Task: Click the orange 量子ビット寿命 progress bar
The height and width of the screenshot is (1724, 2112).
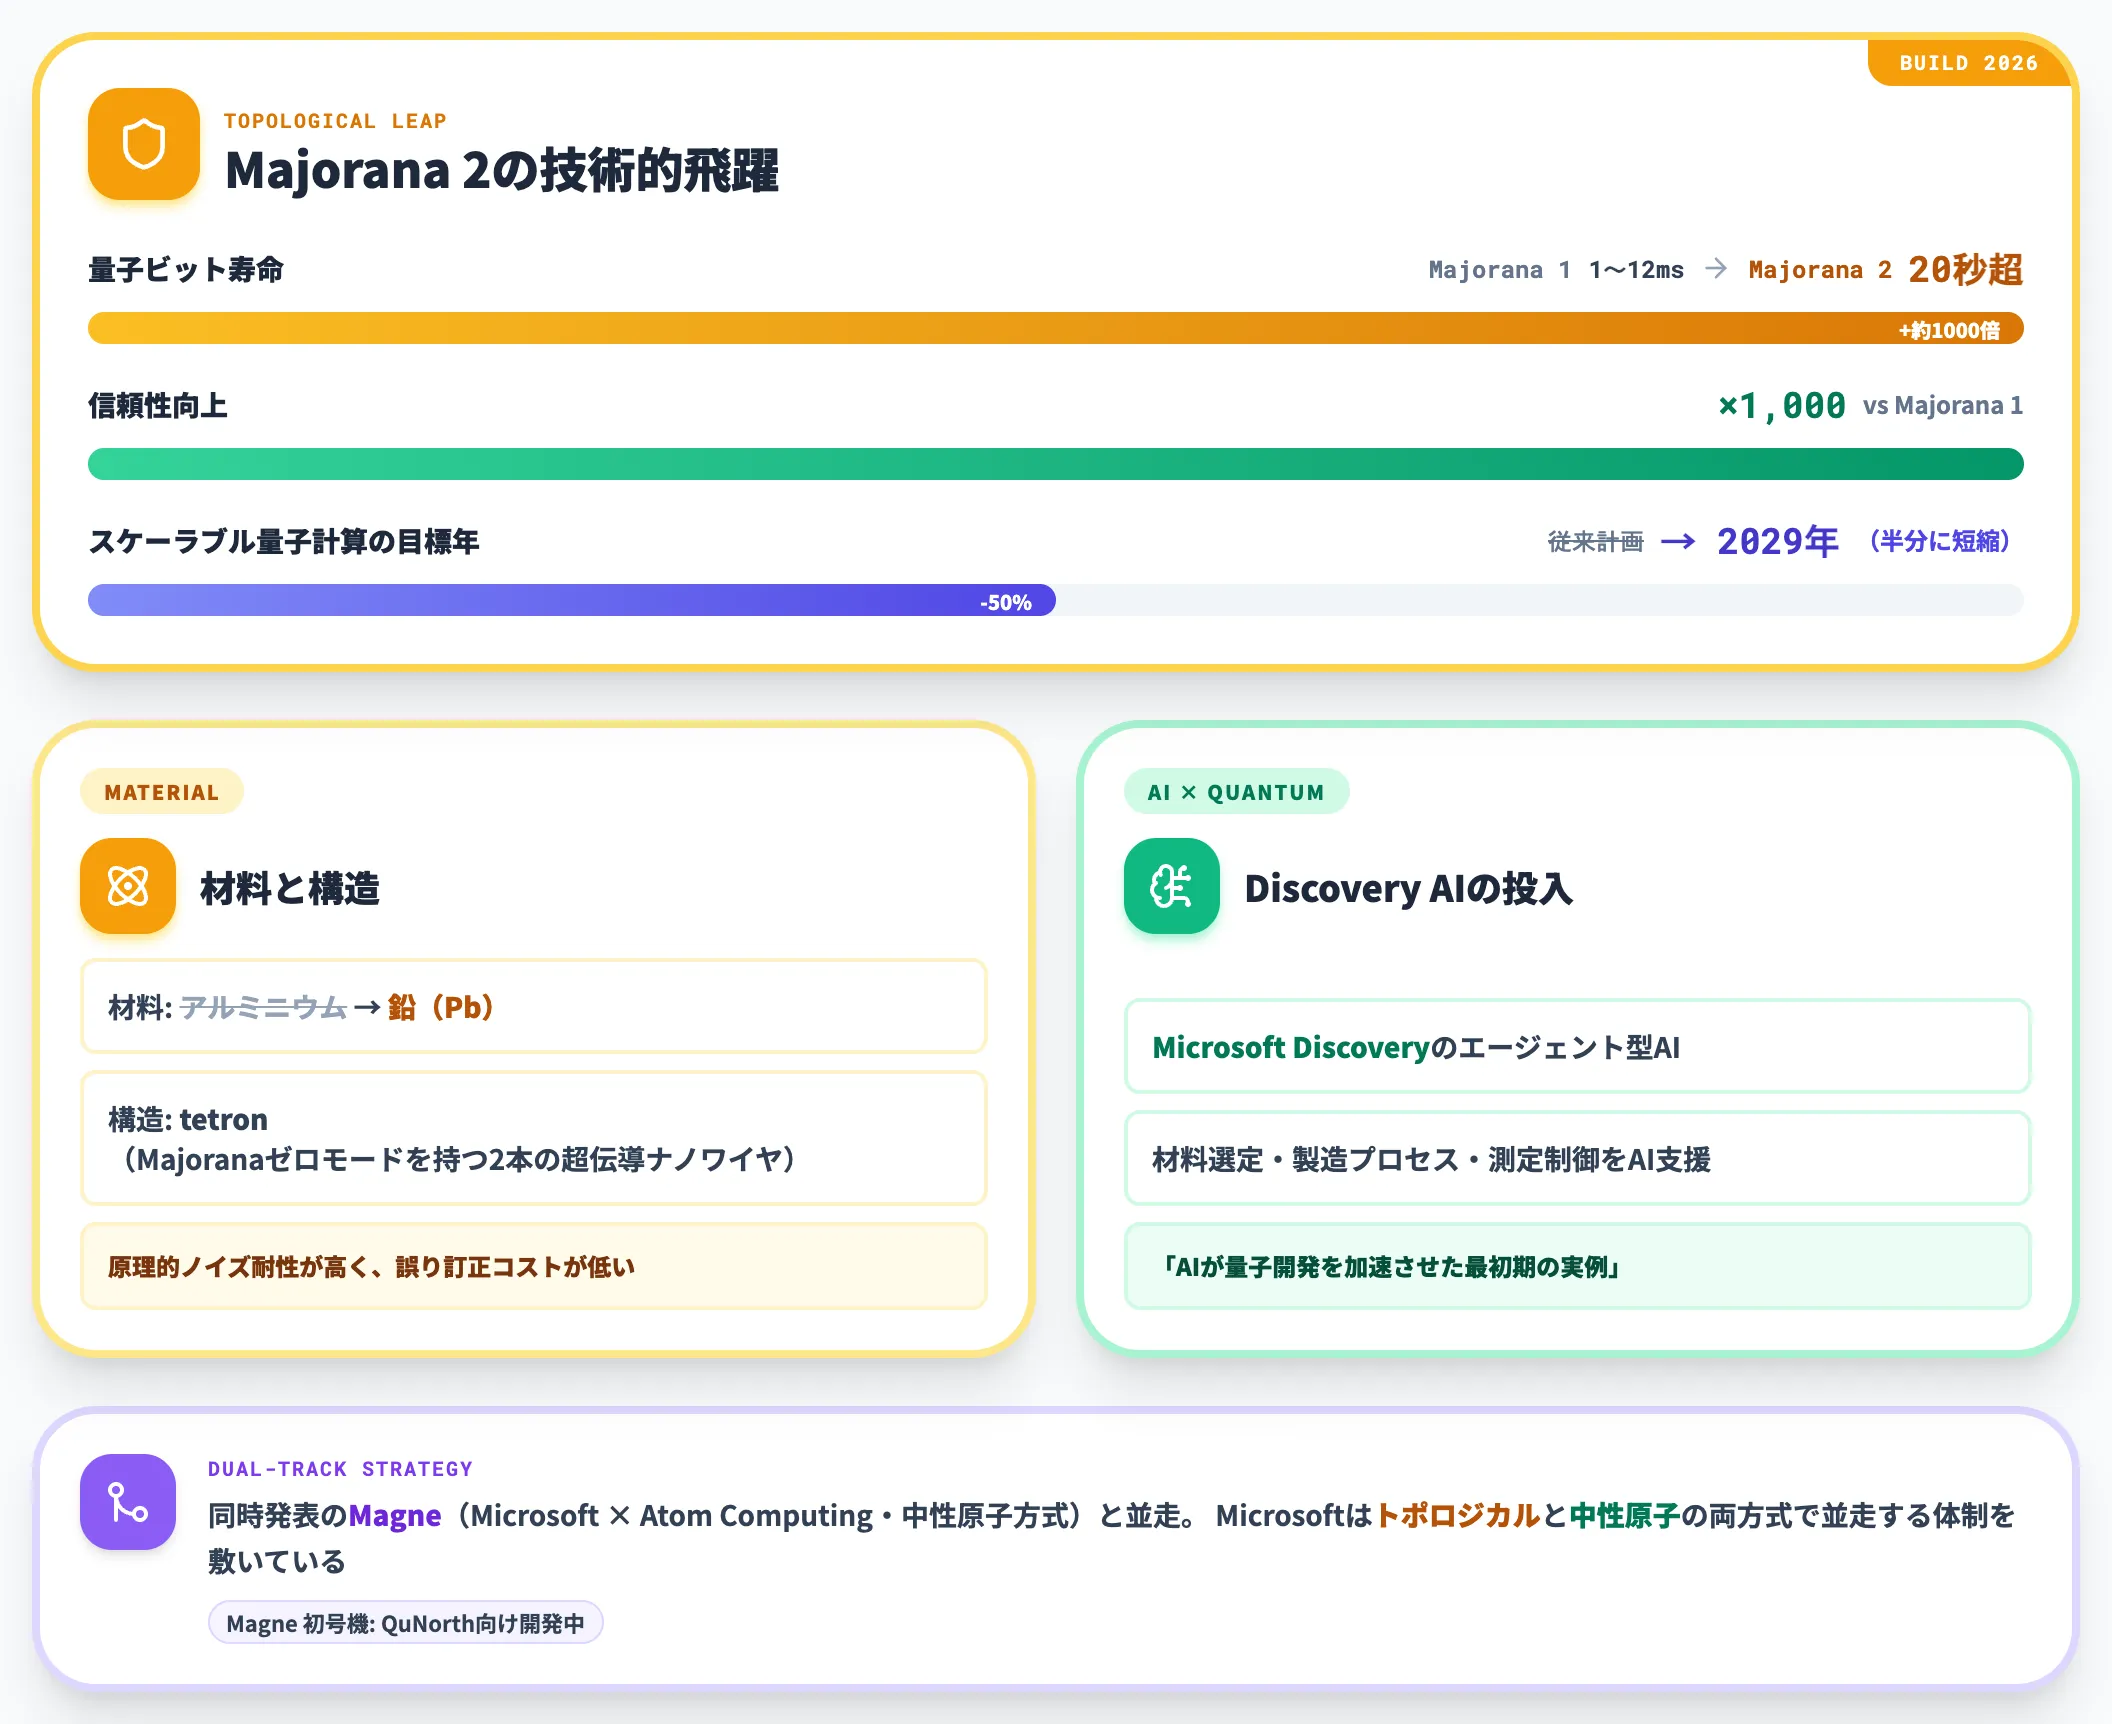Action: tap(1056, 329)
